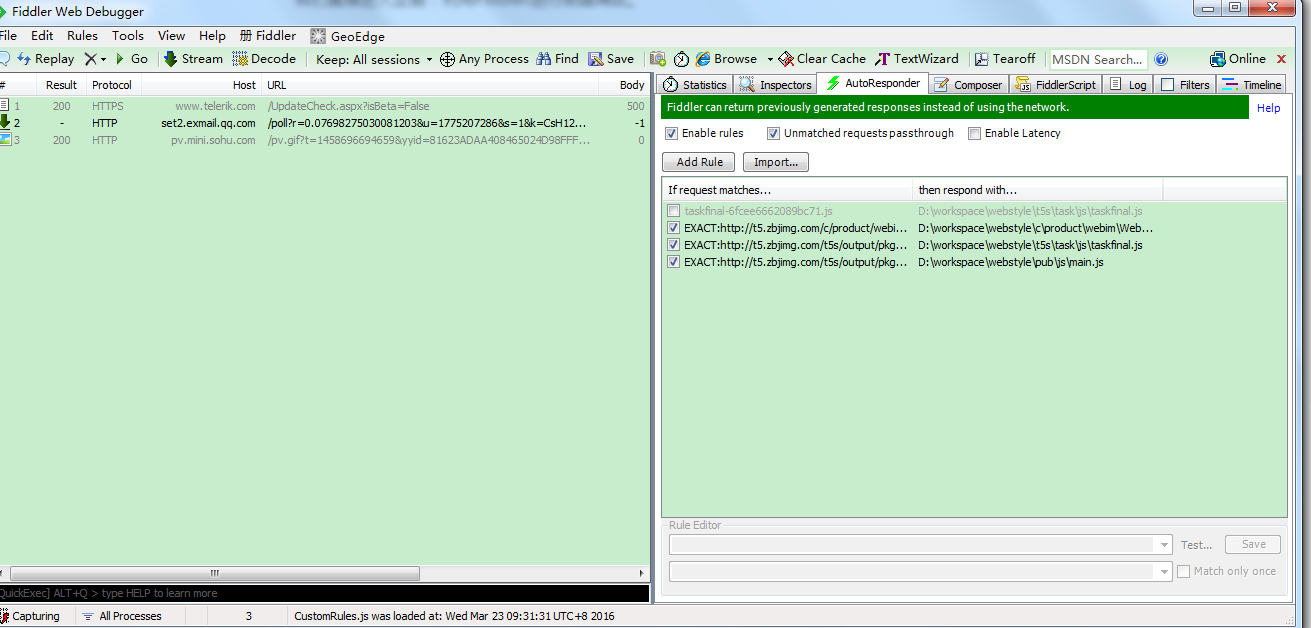The height and width of the screenshot is (628, 1311).
Task: Click the camera screenshot icon
Action: point(658,59)
